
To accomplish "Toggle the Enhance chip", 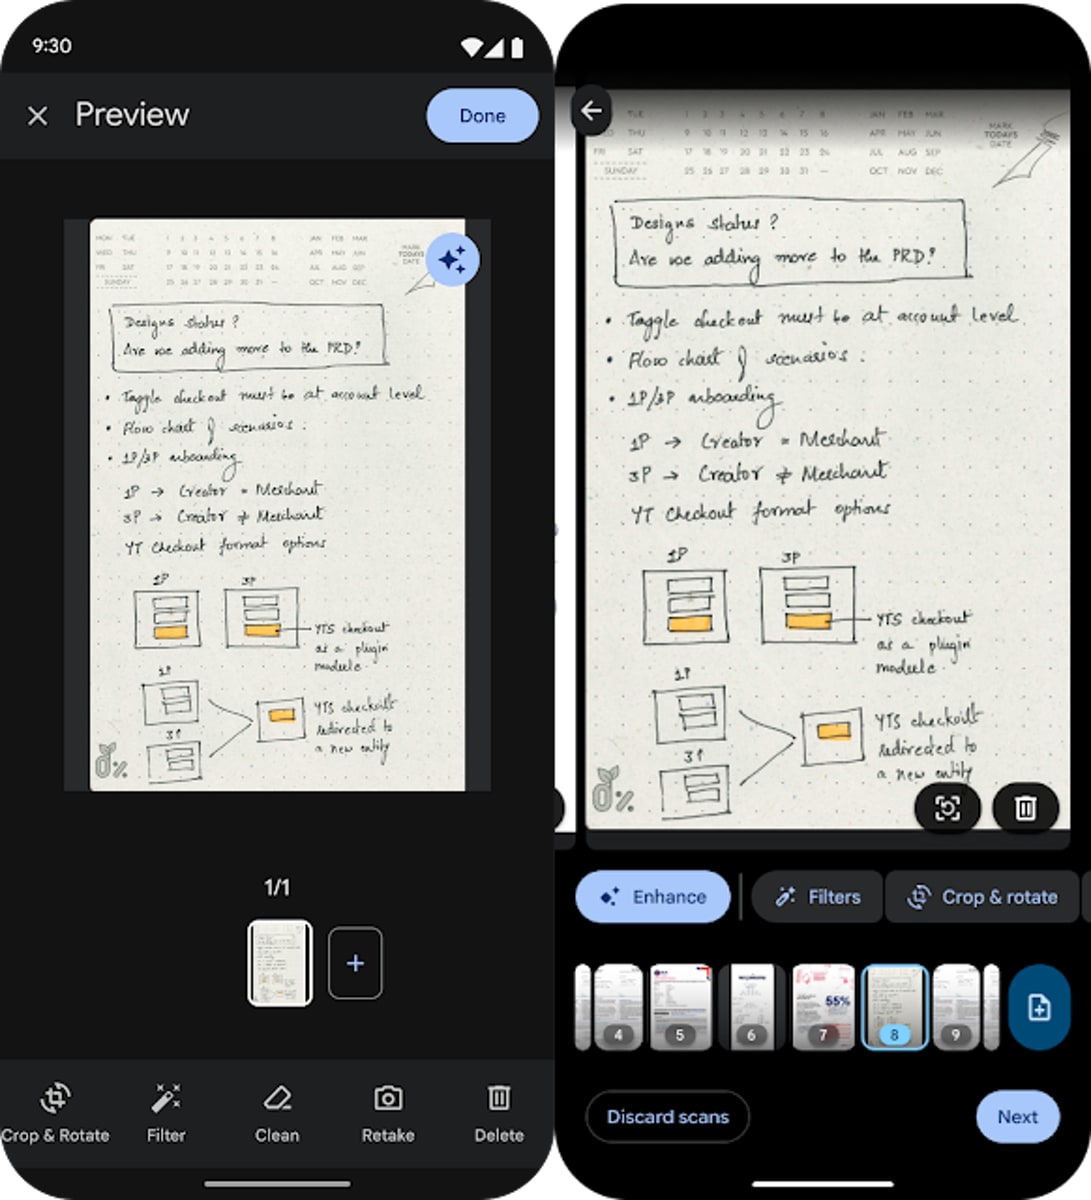I will (653, 897).
